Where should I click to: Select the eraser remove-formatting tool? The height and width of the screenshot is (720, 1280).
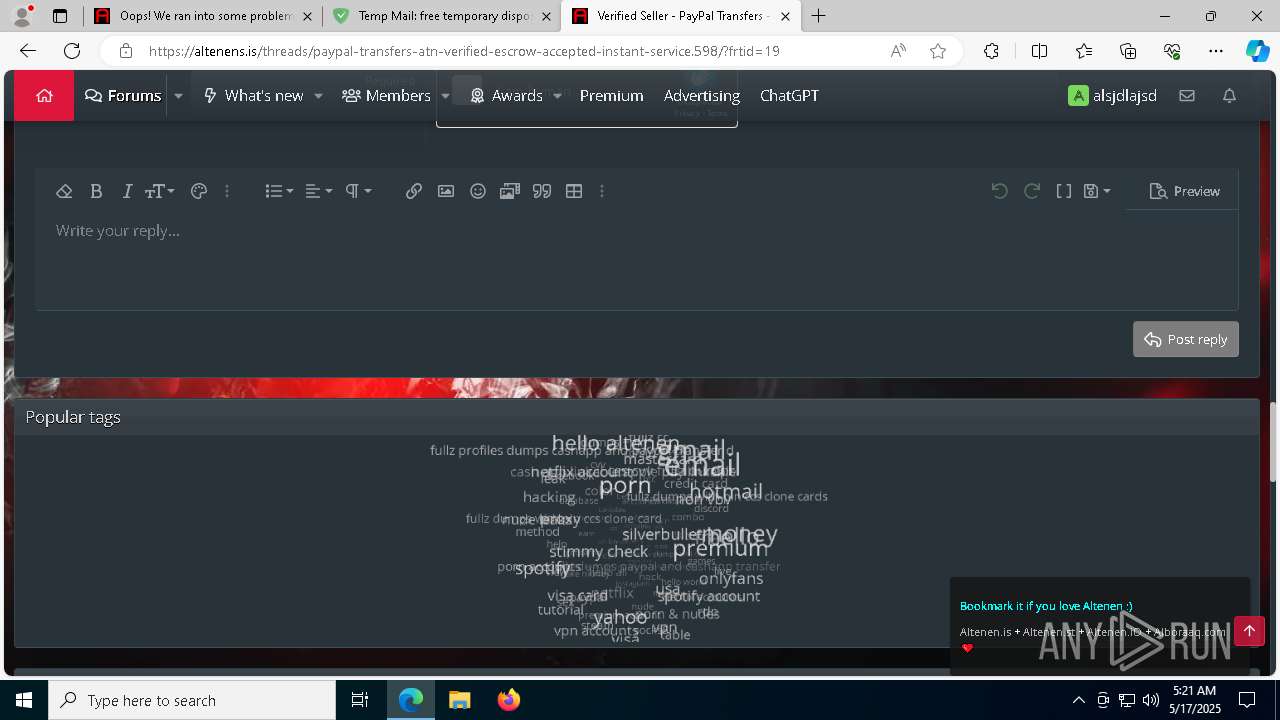[64, 191]
